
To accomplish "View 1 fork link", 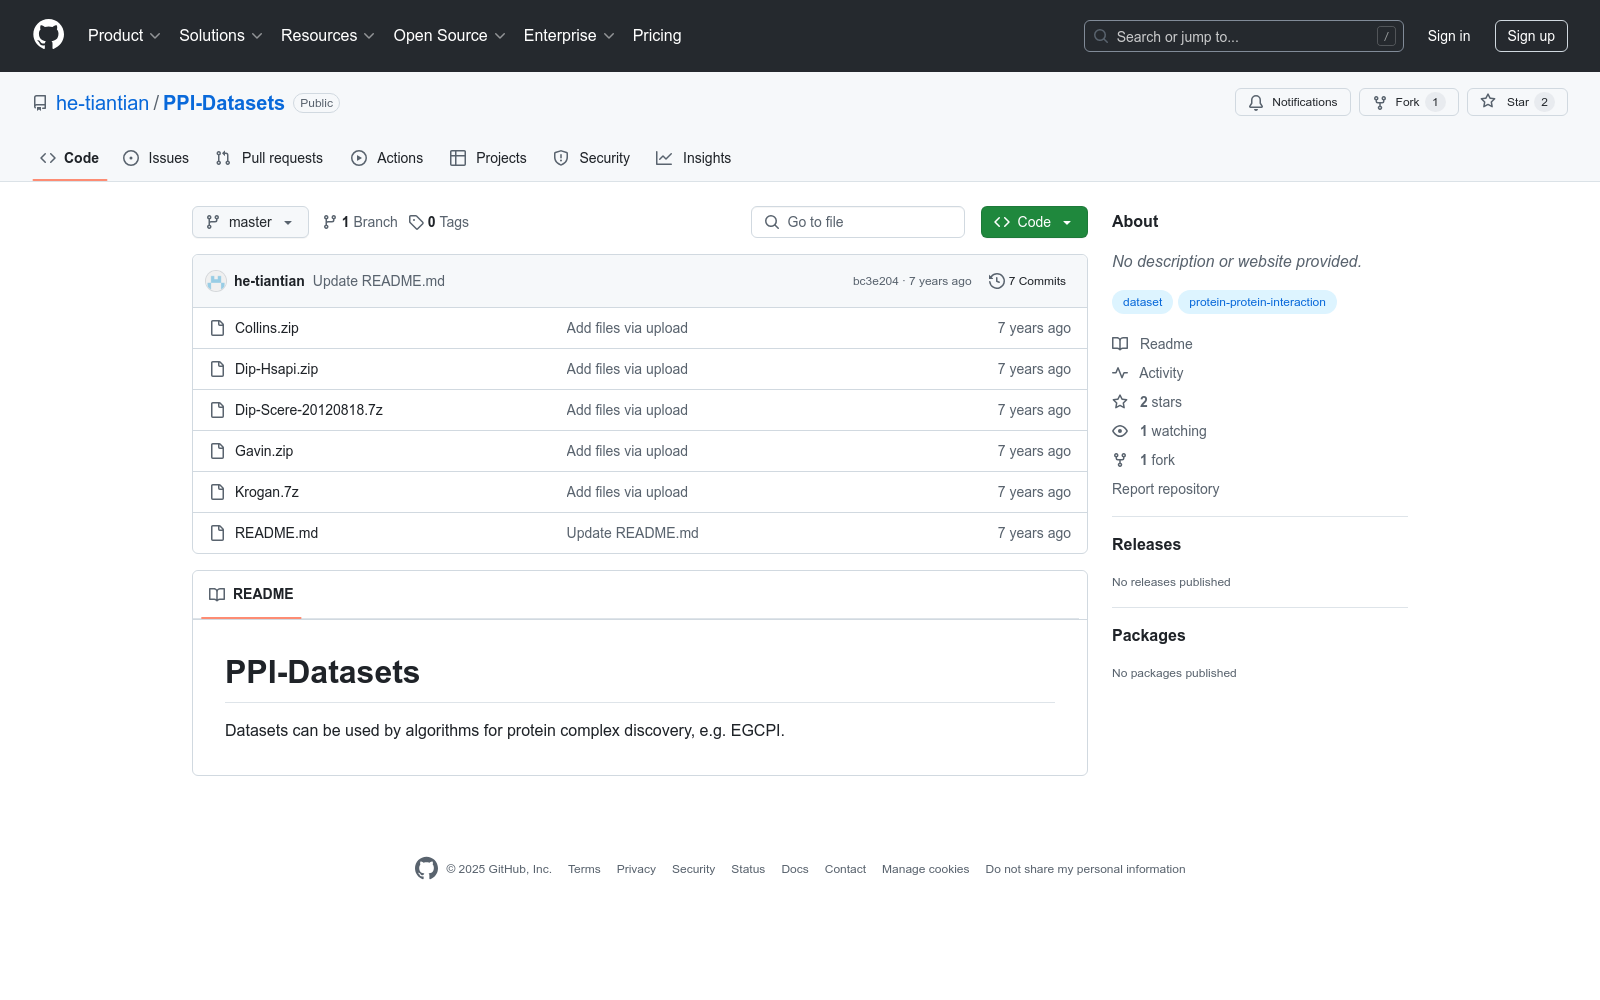I will click(1144, 460).
